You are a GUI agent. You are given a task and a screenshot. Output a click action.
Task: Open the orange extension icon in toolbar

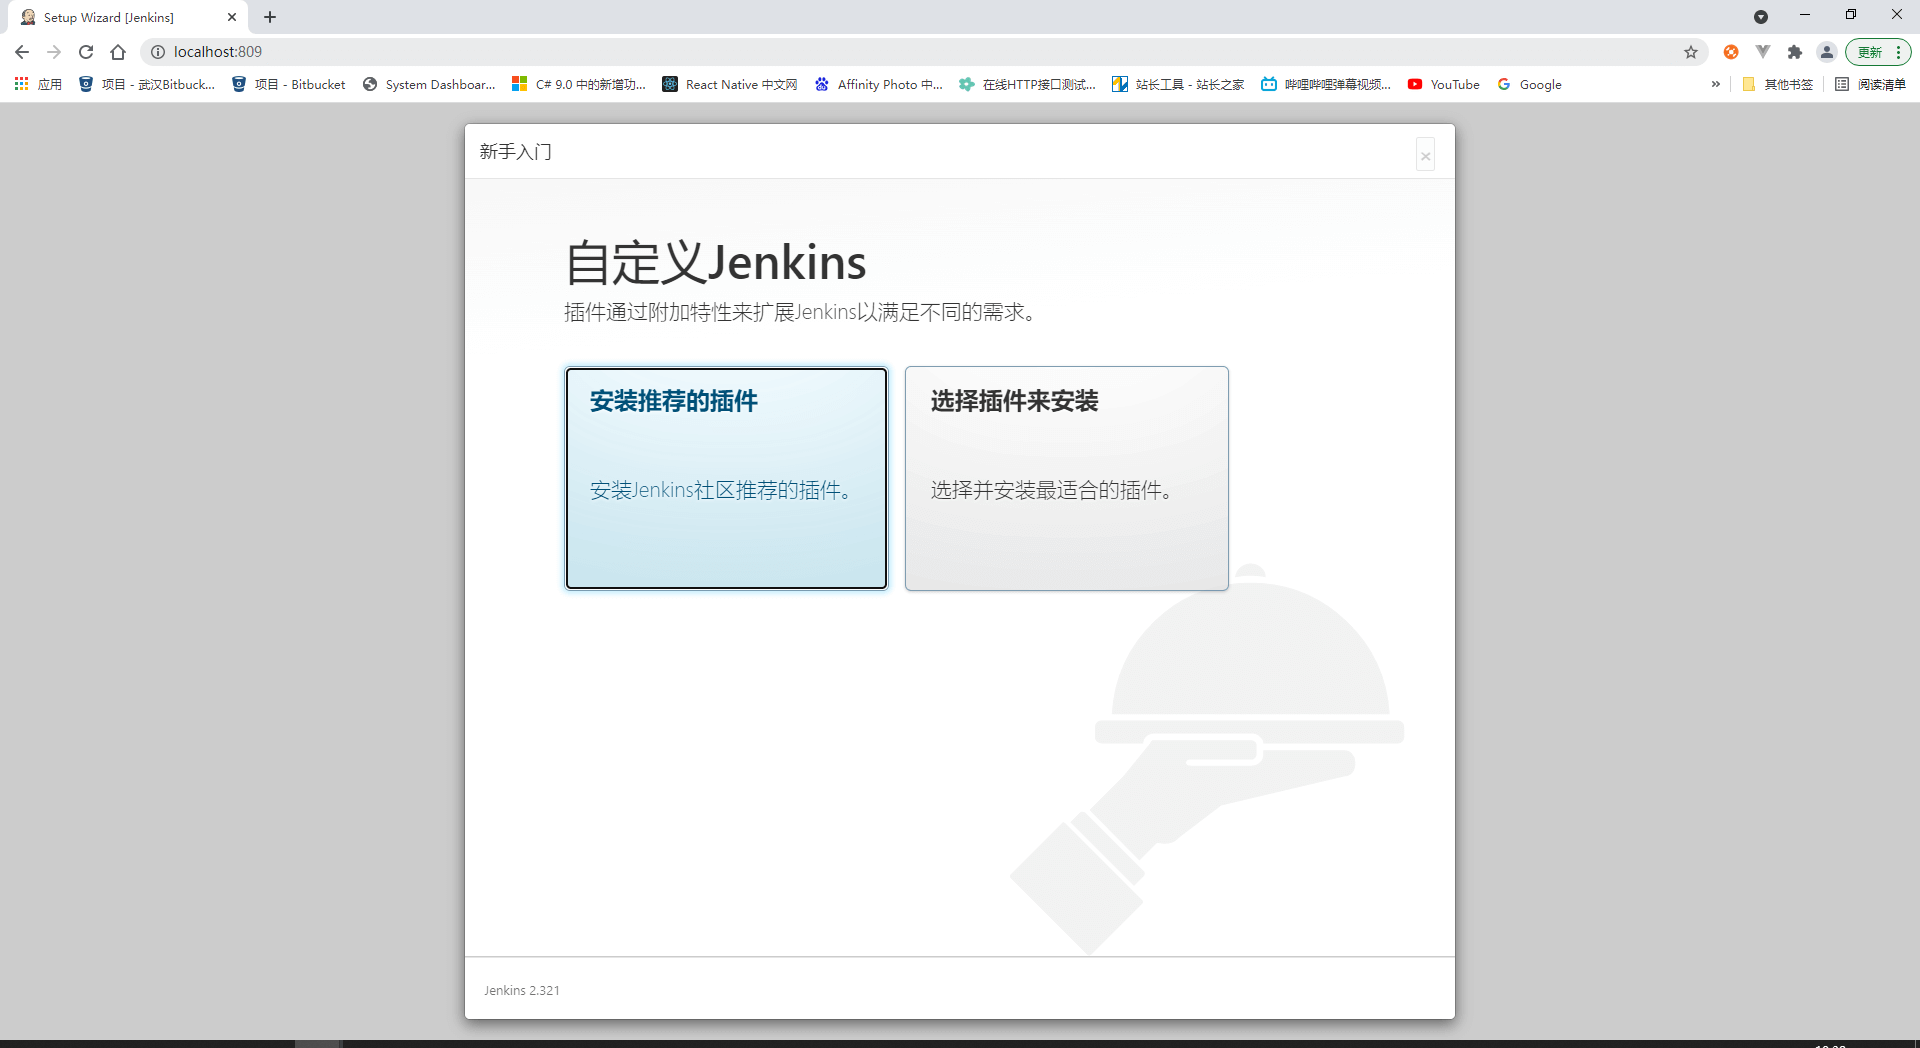1731,52
